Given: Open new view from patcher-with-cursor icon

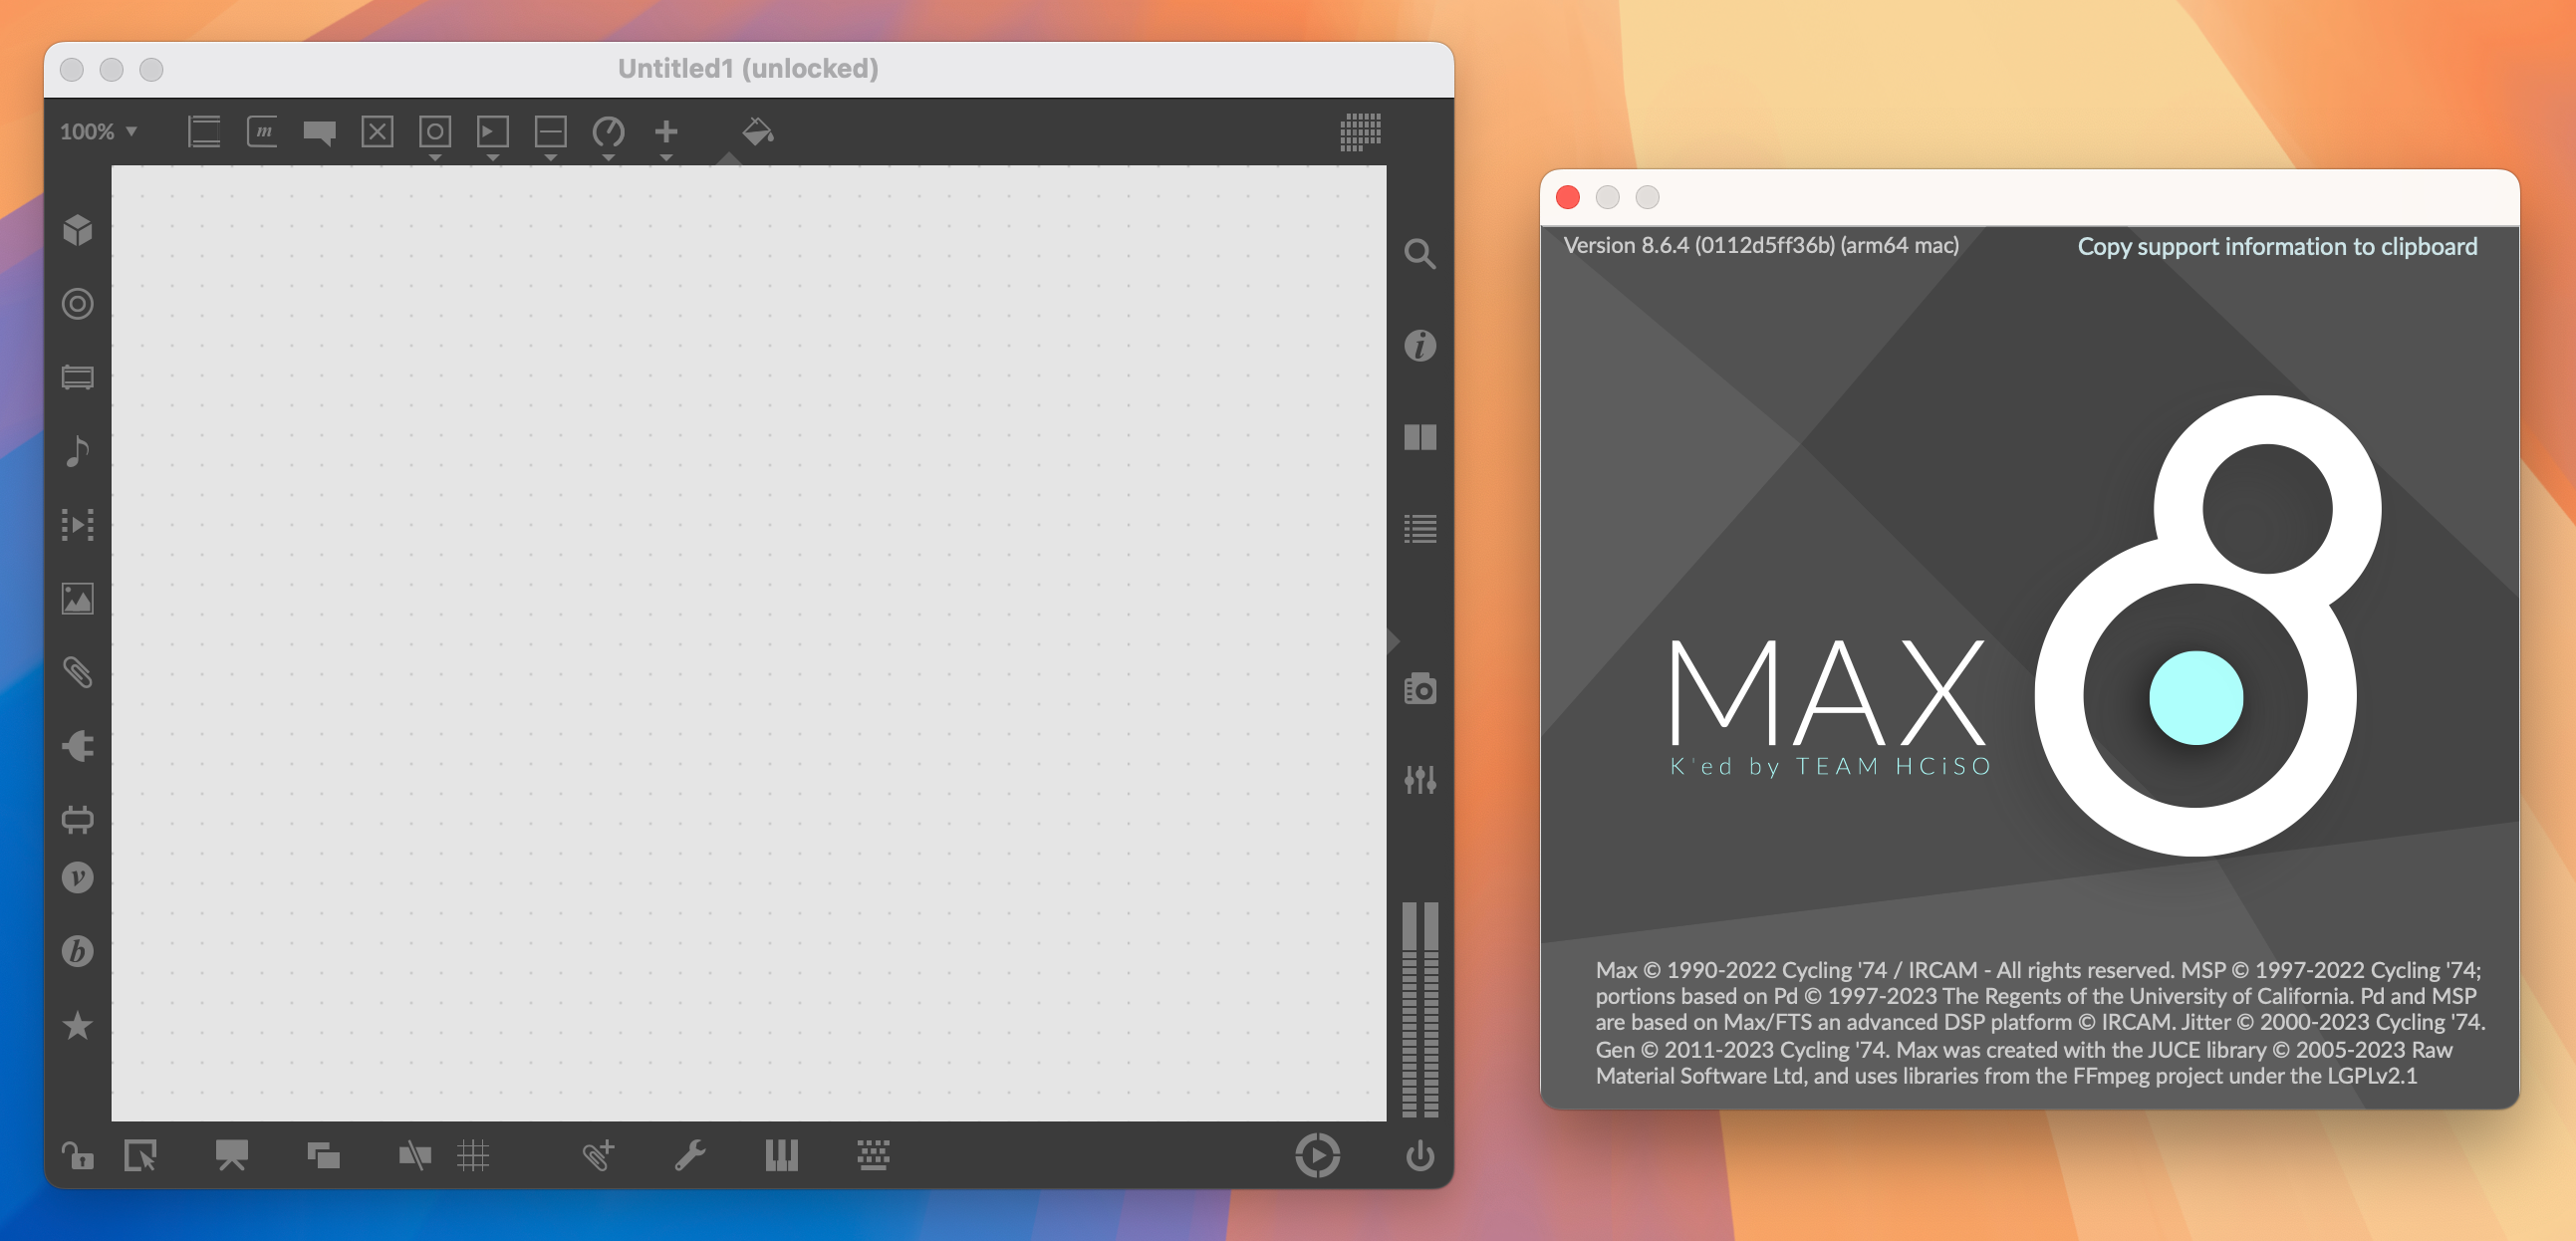Looking at the screenshot, I should coord(141,1157).
